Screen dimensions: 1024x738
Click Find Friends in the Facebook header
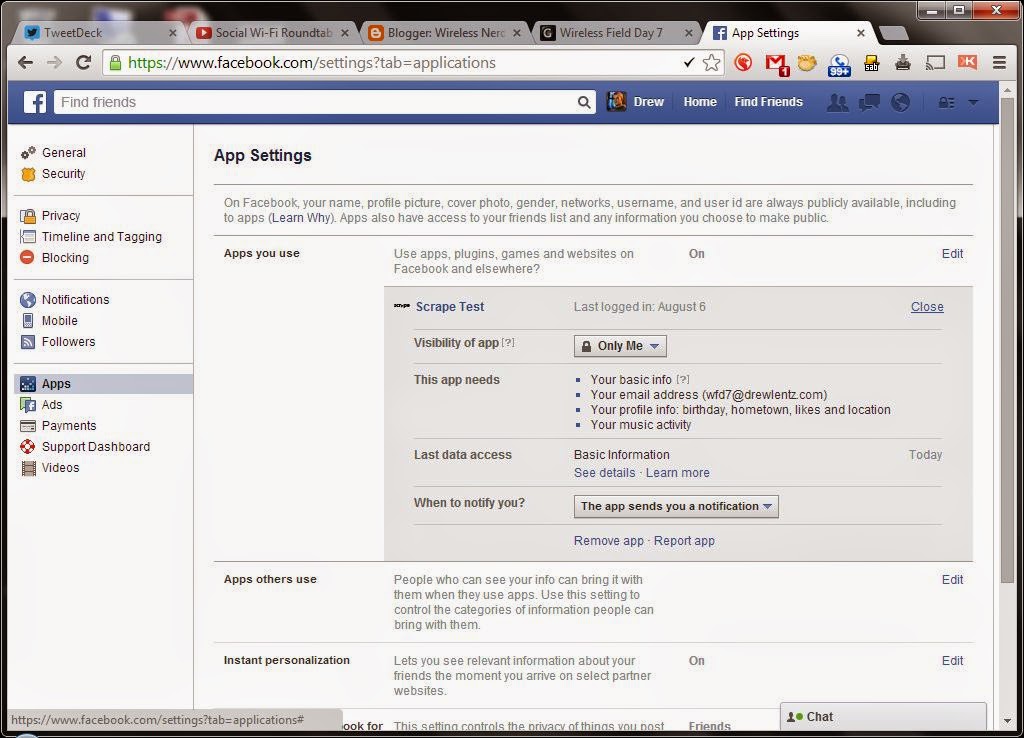768,102
